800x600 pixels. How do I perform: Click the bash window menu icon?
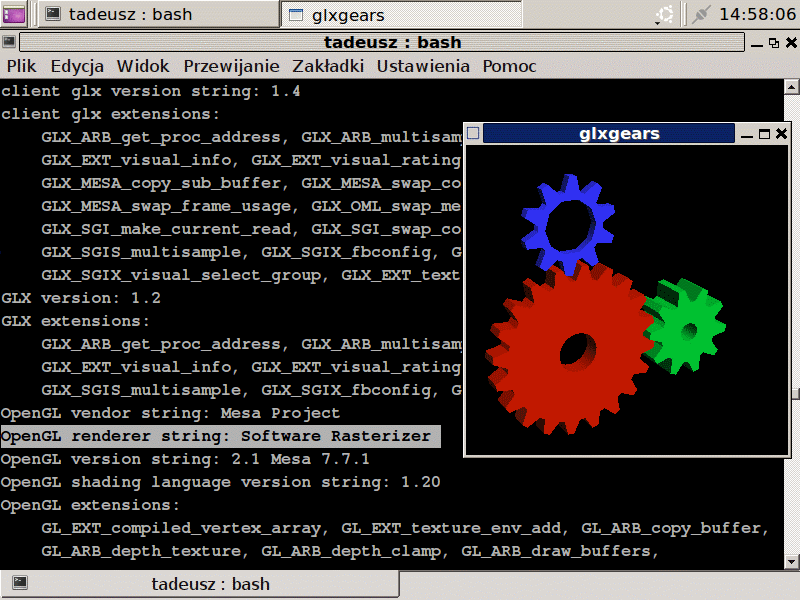click(9, 42)
